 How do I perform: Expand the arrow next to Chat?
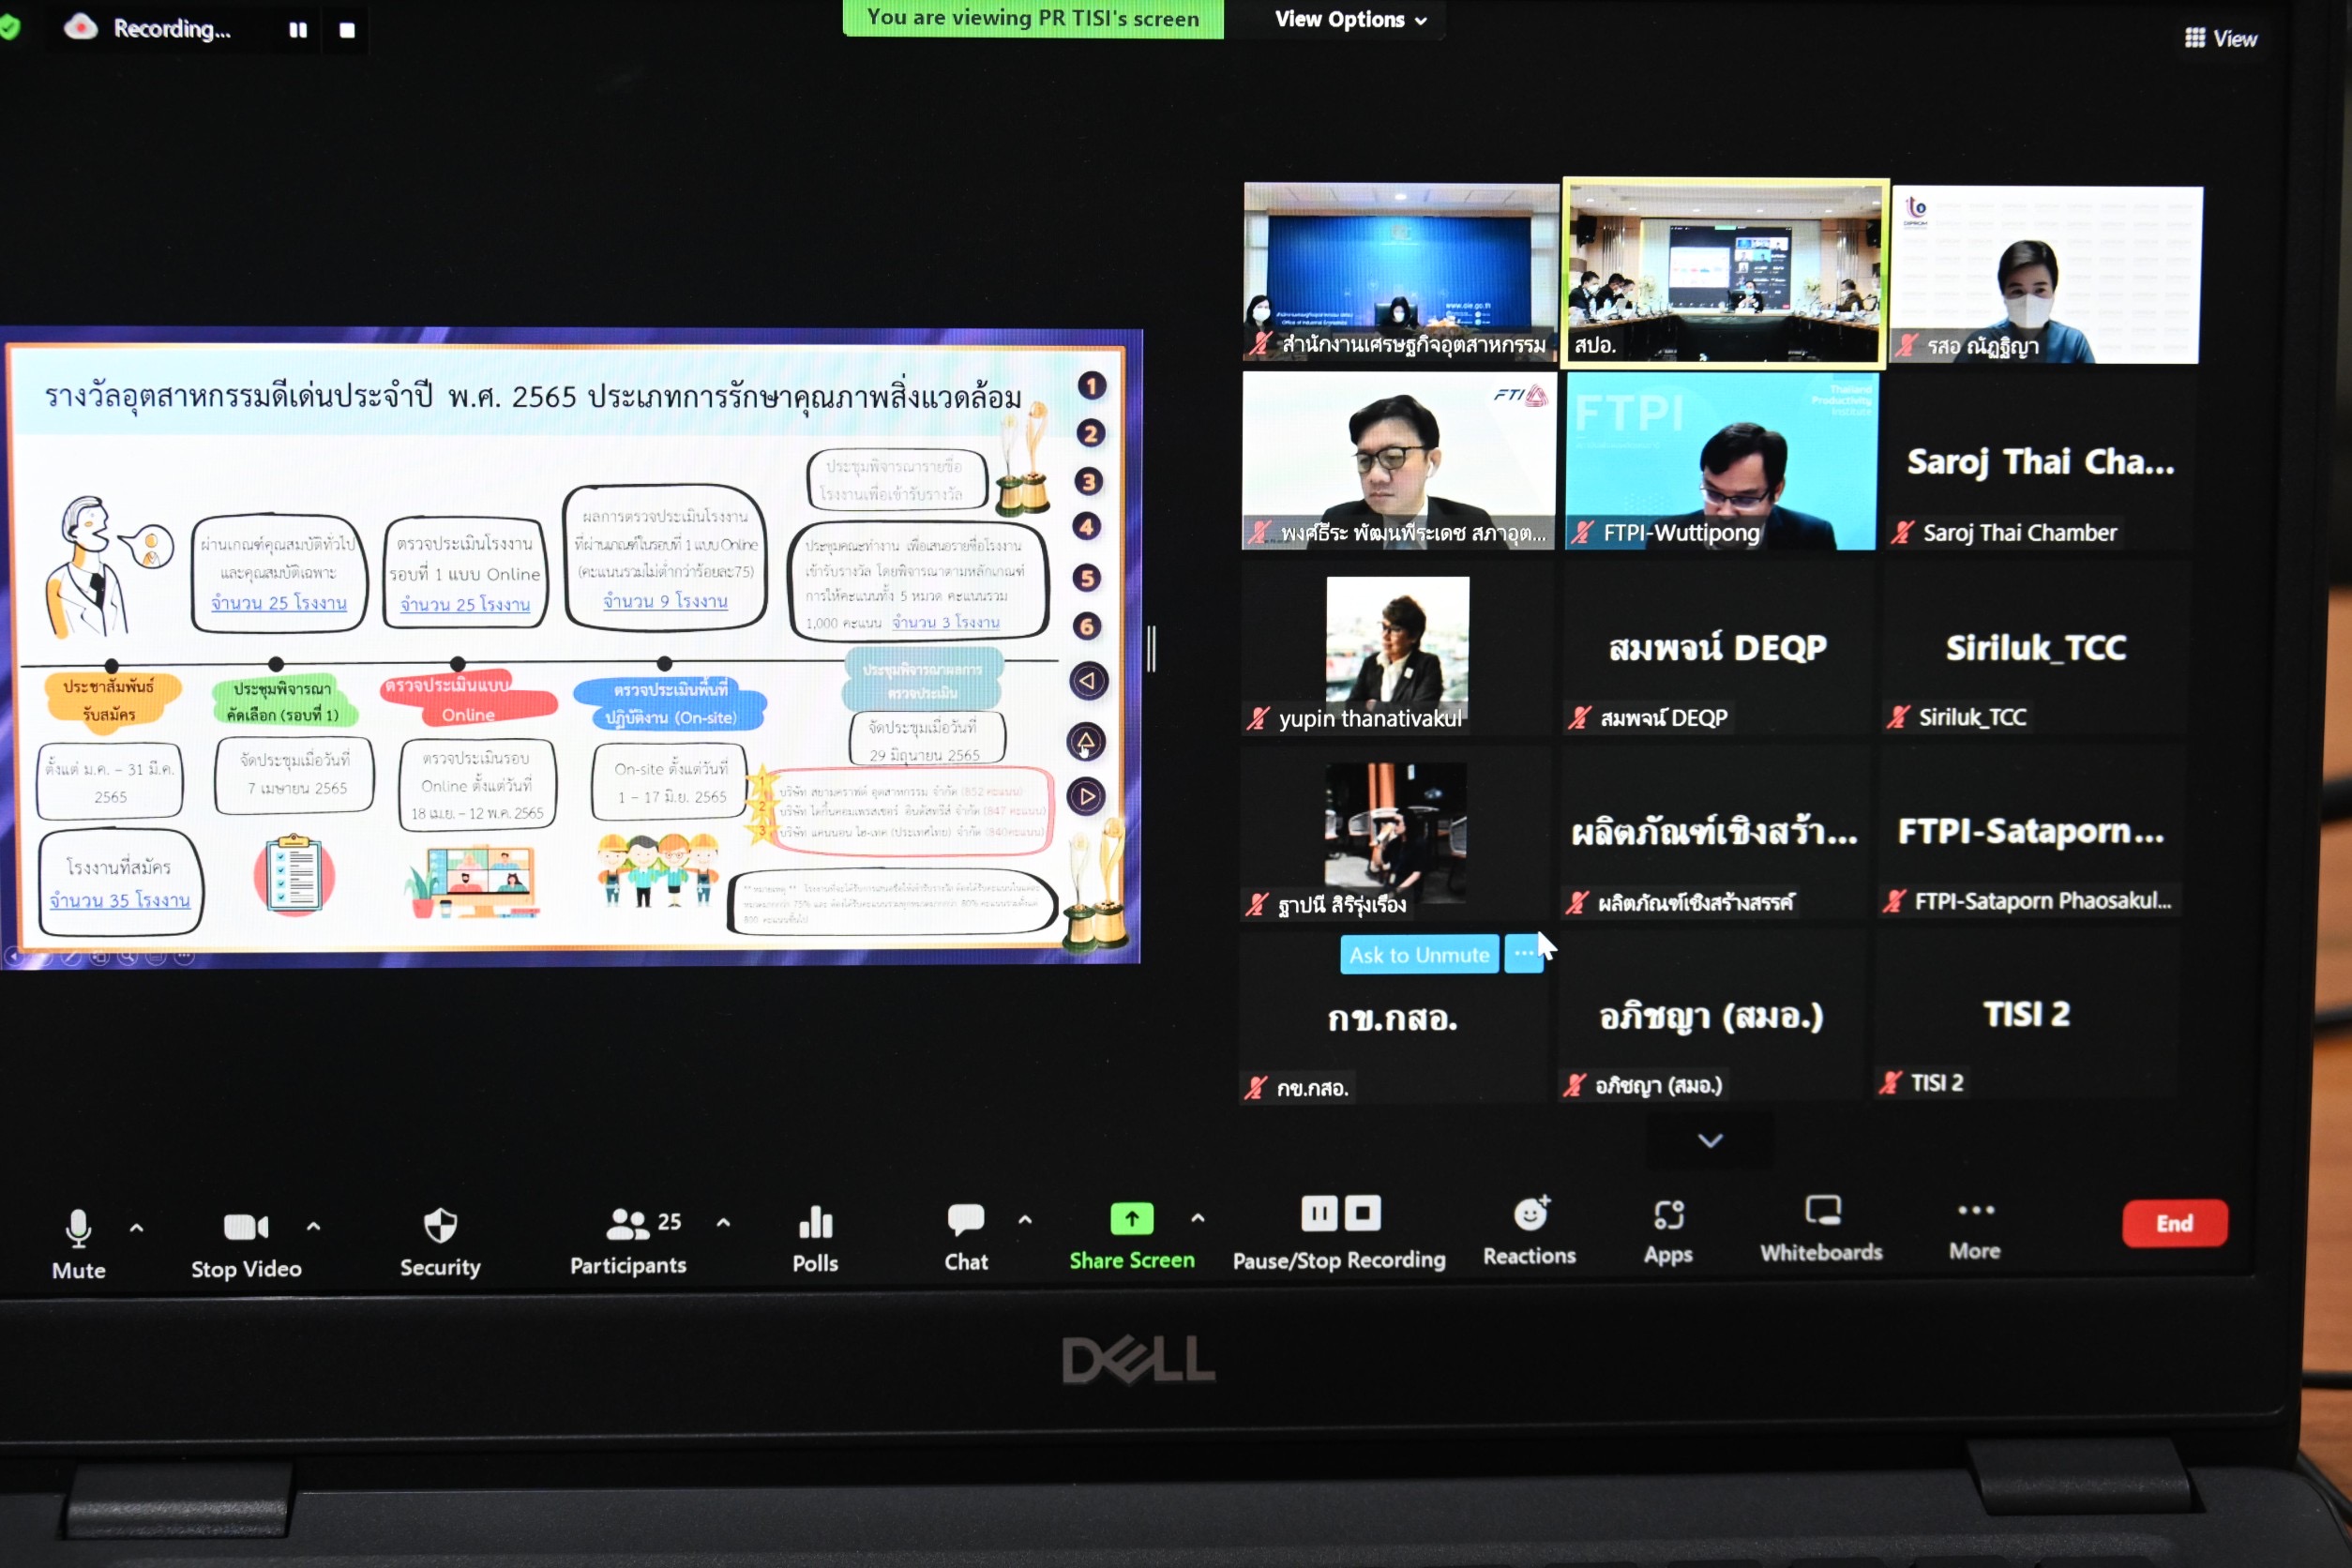[x=1025, y=1219]
